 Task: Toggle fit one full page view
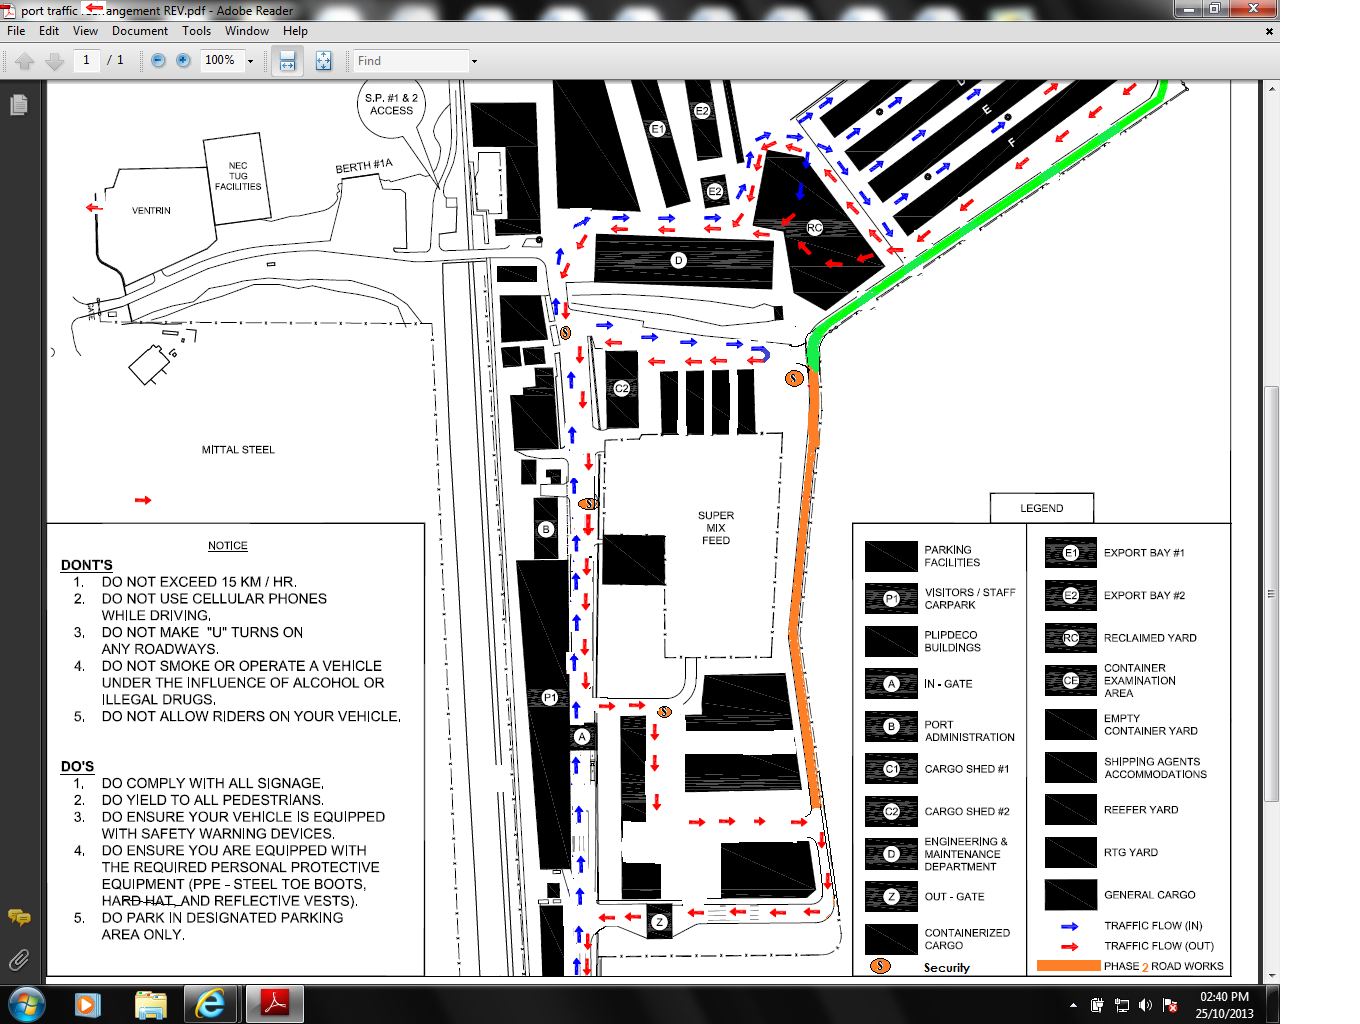(323, 61)
